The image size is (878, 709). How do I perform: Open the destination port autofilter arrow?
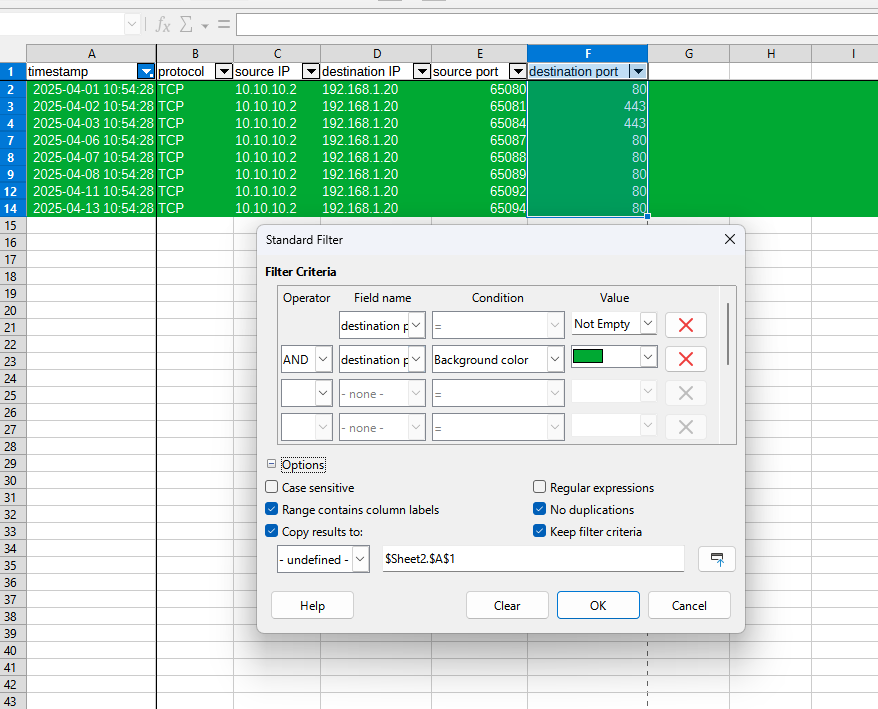point(637,72)
